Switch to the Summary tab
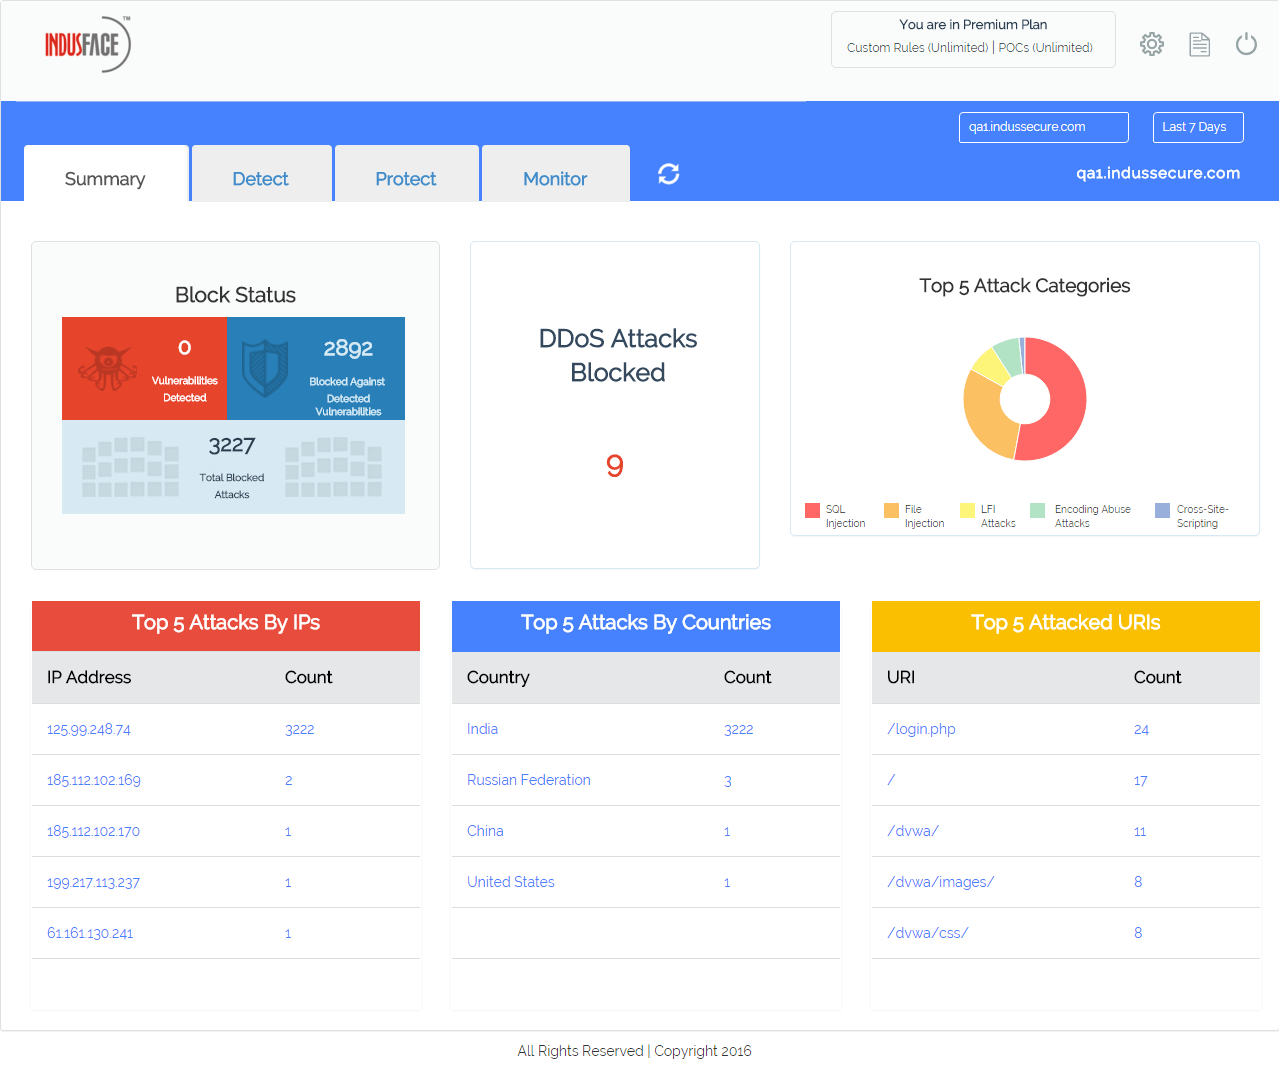 [x=106, y=173]
